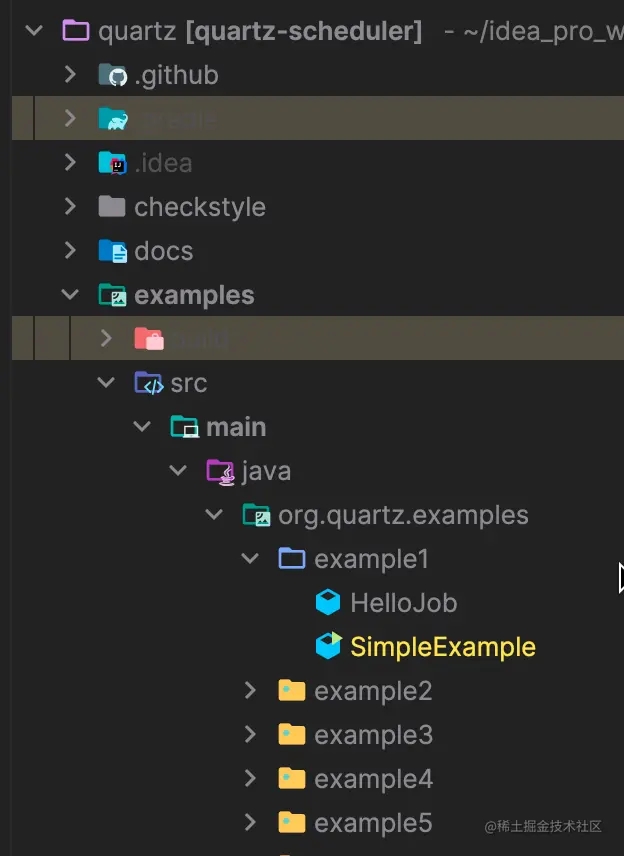
Task: Select the main folder label
Action: coord(236,427)
